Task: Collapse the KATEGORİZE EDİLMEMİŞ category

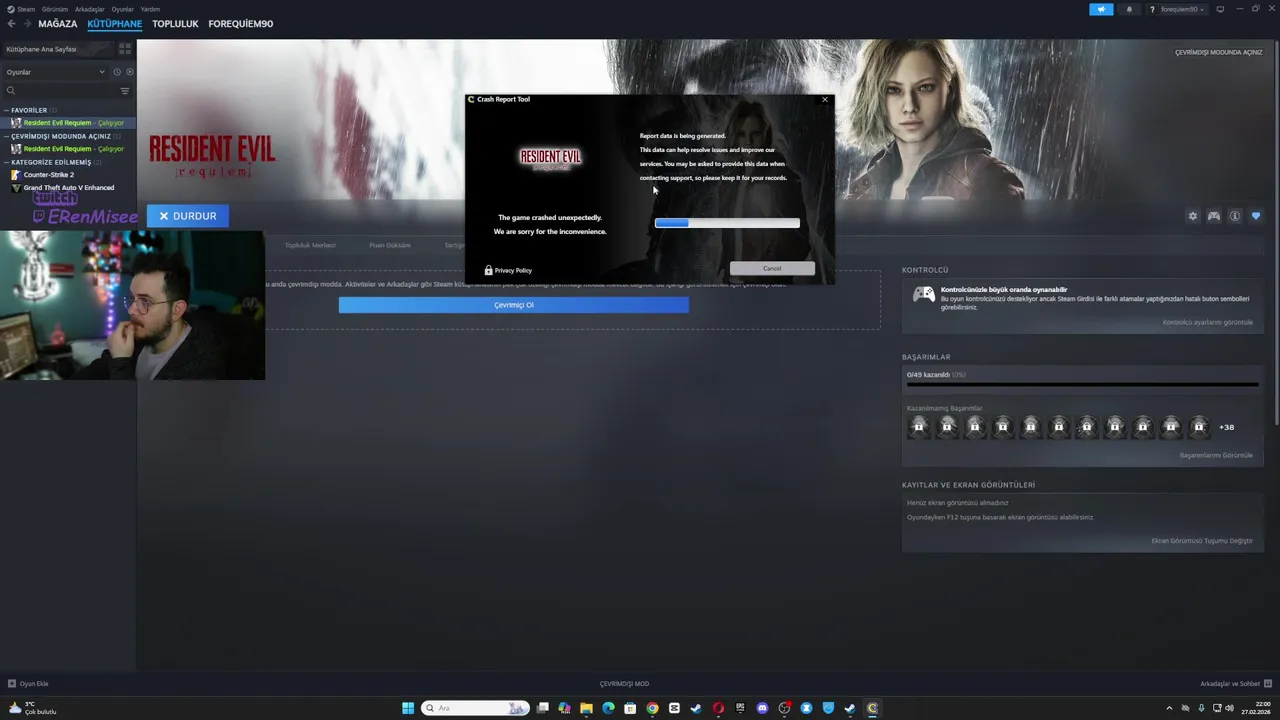Action: tap(51, 162)
